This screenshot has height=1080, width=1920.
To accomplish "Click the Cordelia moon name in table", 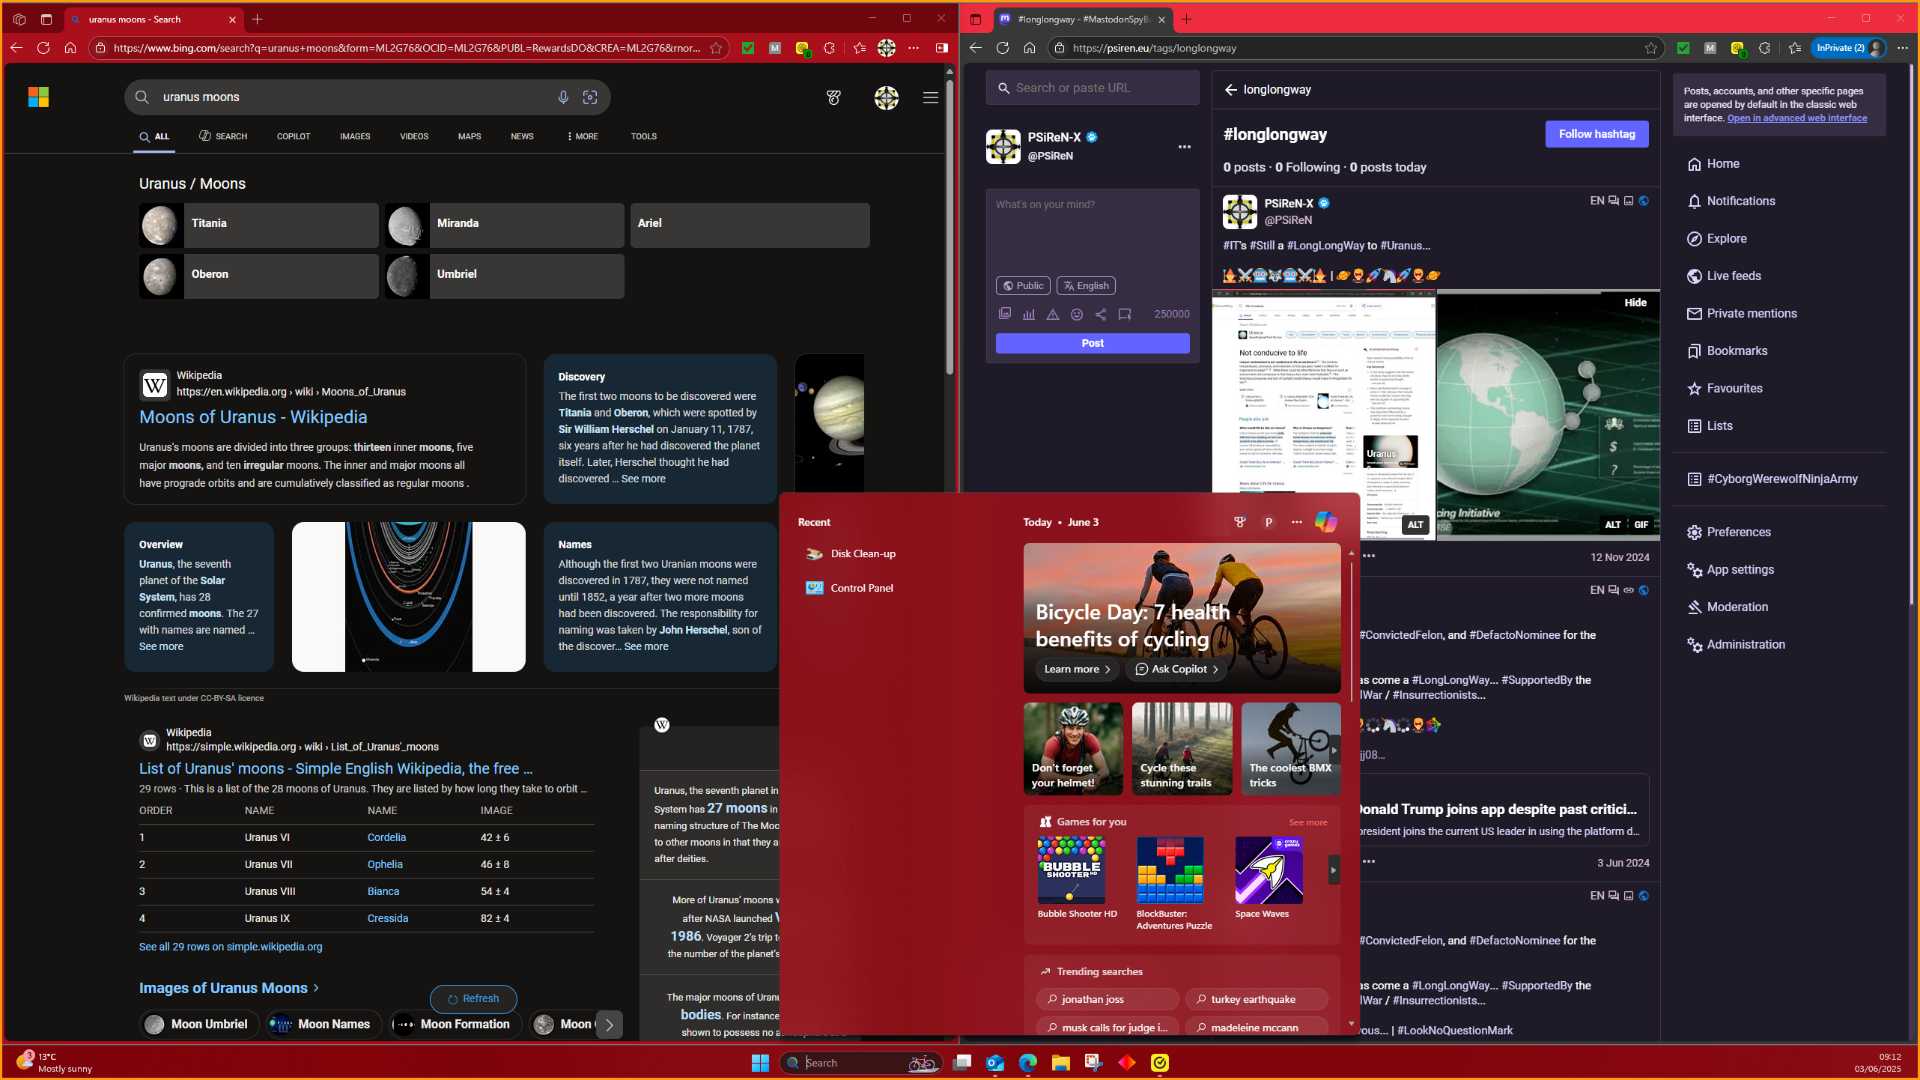I will point(386,838).
